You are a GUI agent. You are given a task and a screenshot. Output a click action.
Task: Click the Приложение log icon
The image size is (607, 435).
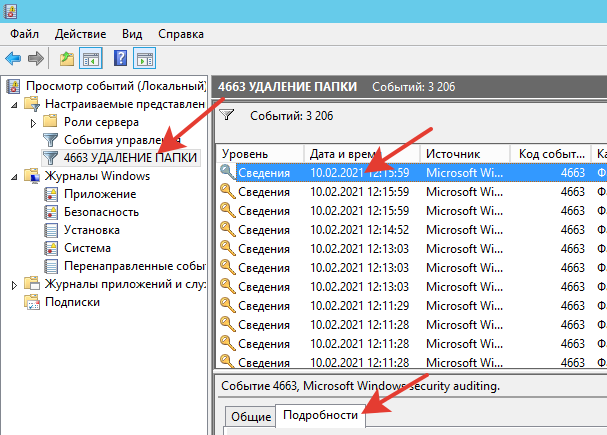coord(51,194)
